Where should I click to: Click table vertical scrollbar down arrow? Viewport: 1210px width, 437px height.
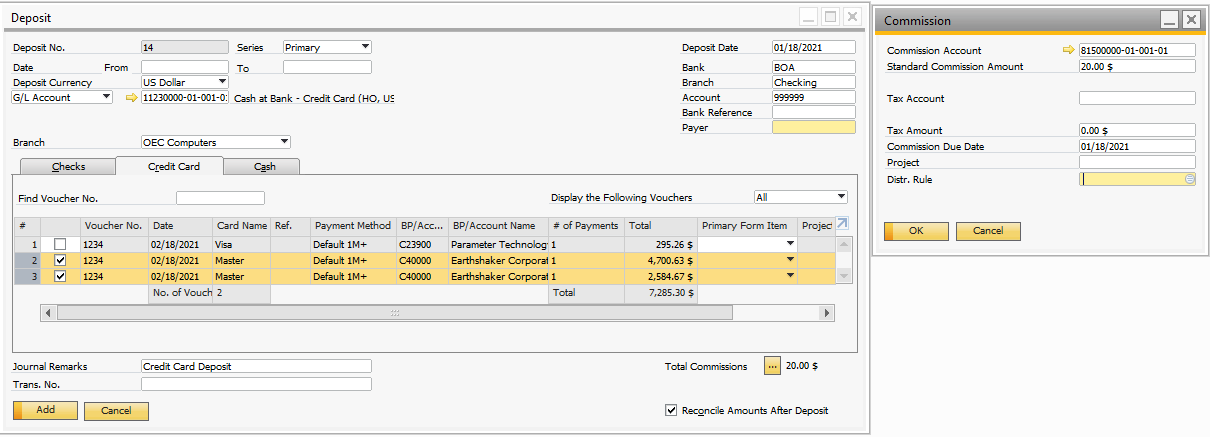tap(844, 276)
